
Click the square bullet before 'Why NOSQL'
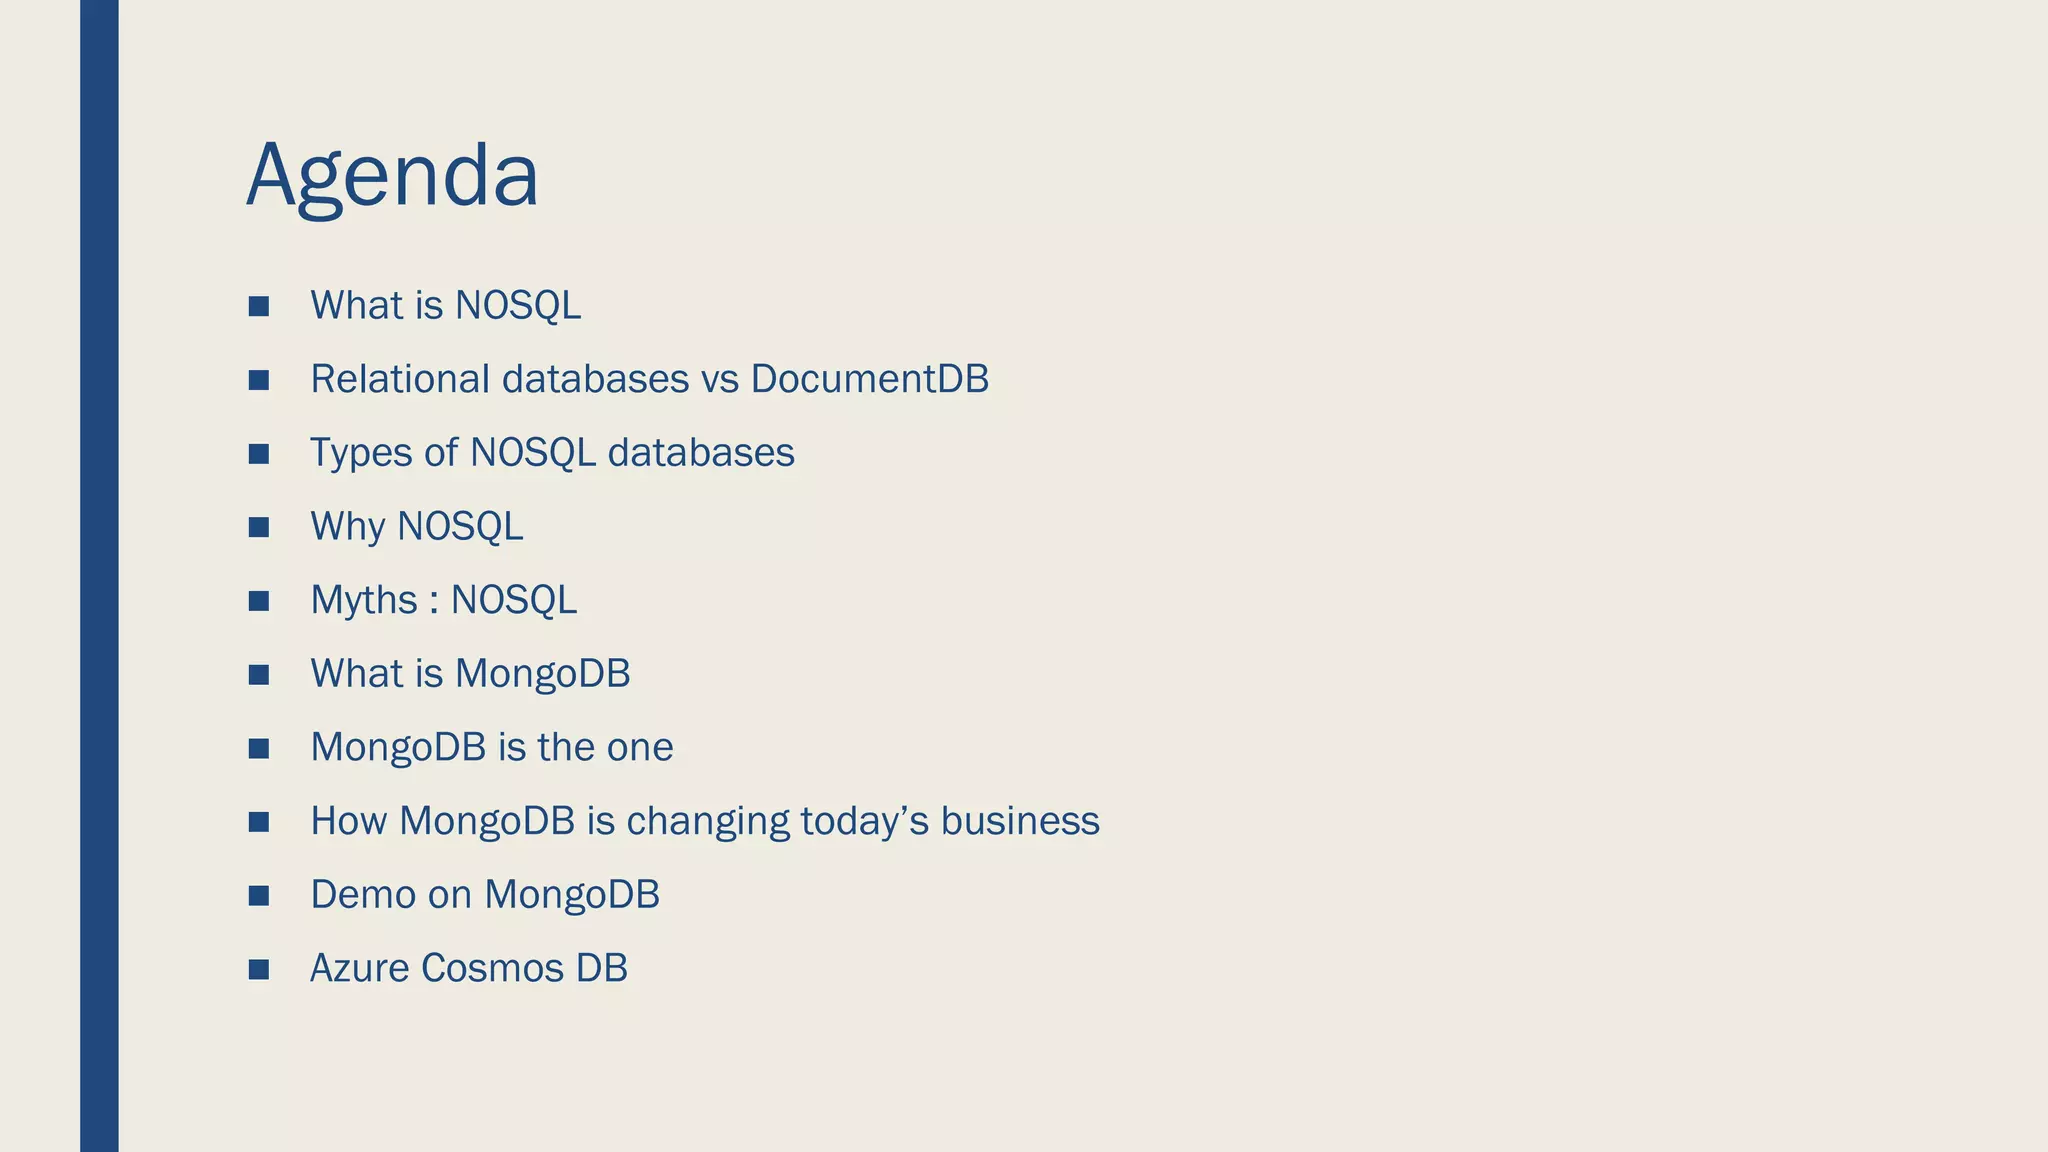click(258, 527)
